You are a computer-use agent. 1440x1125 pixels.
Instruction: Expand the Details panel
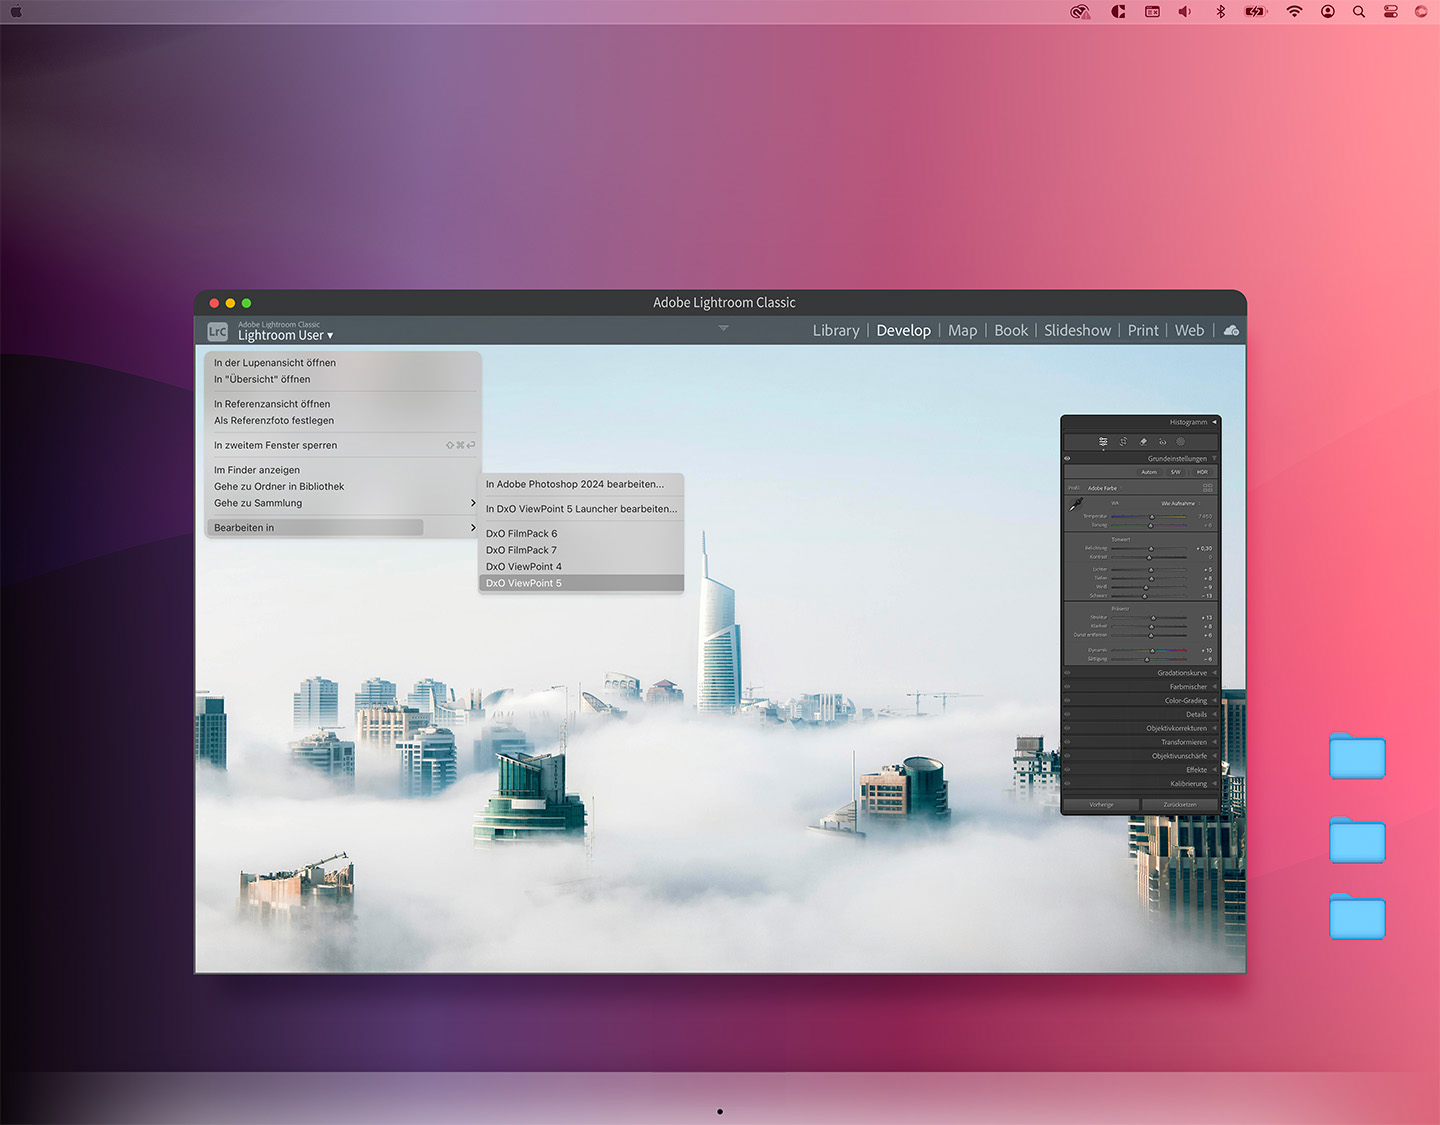point(1196,714)
